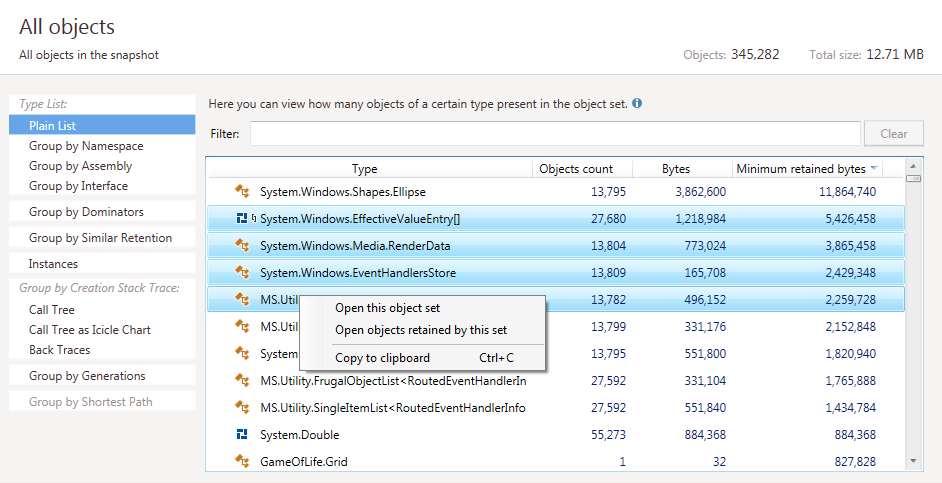Screen dimensions: 942x483
Task: Click the blue info icon after description text
Action: point(637,103)
